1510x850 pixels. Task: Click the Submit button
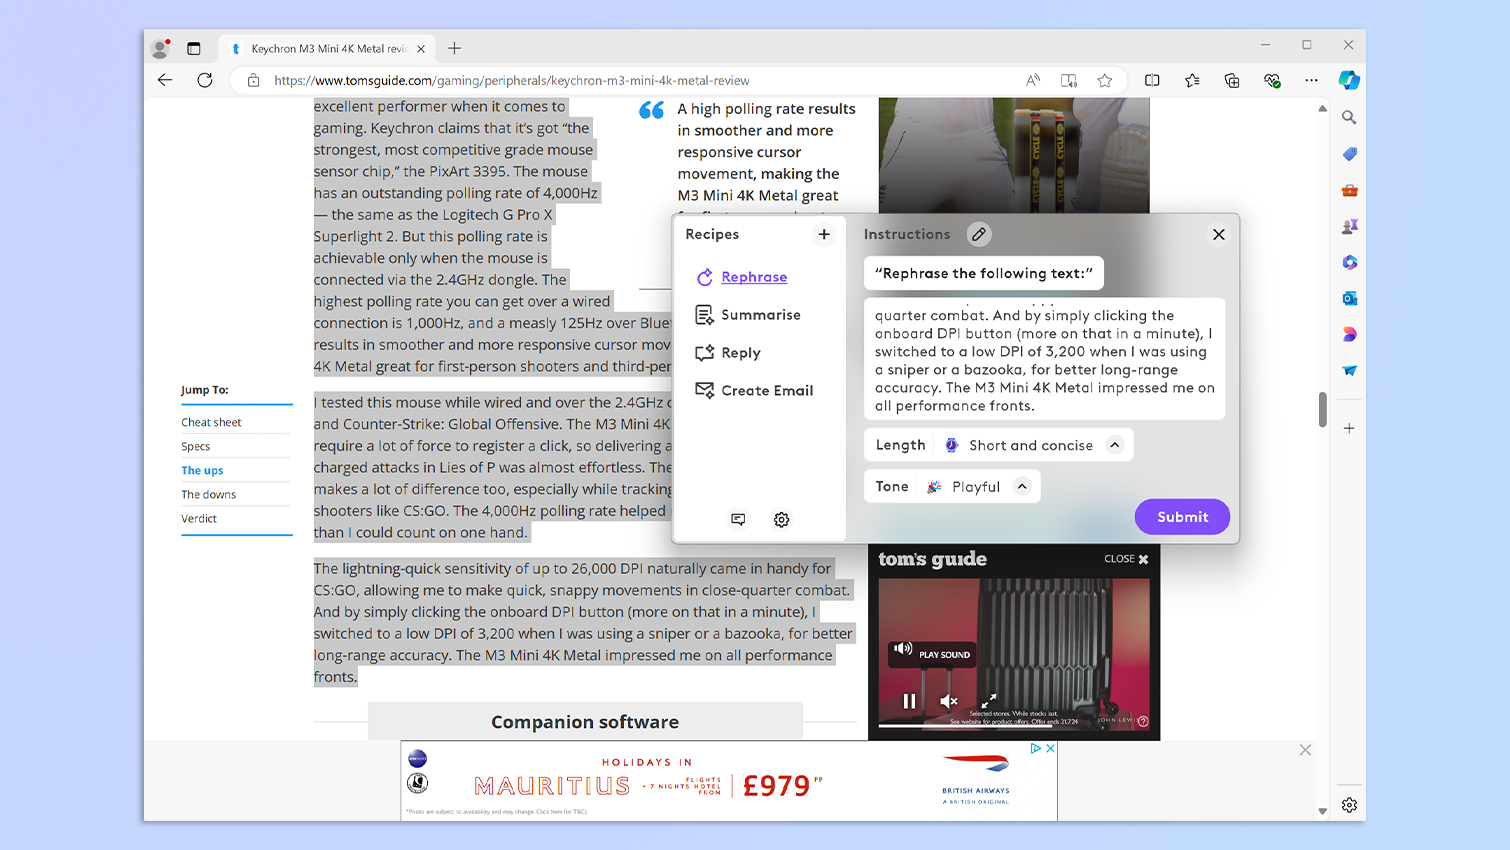(x=1182, y=517)
